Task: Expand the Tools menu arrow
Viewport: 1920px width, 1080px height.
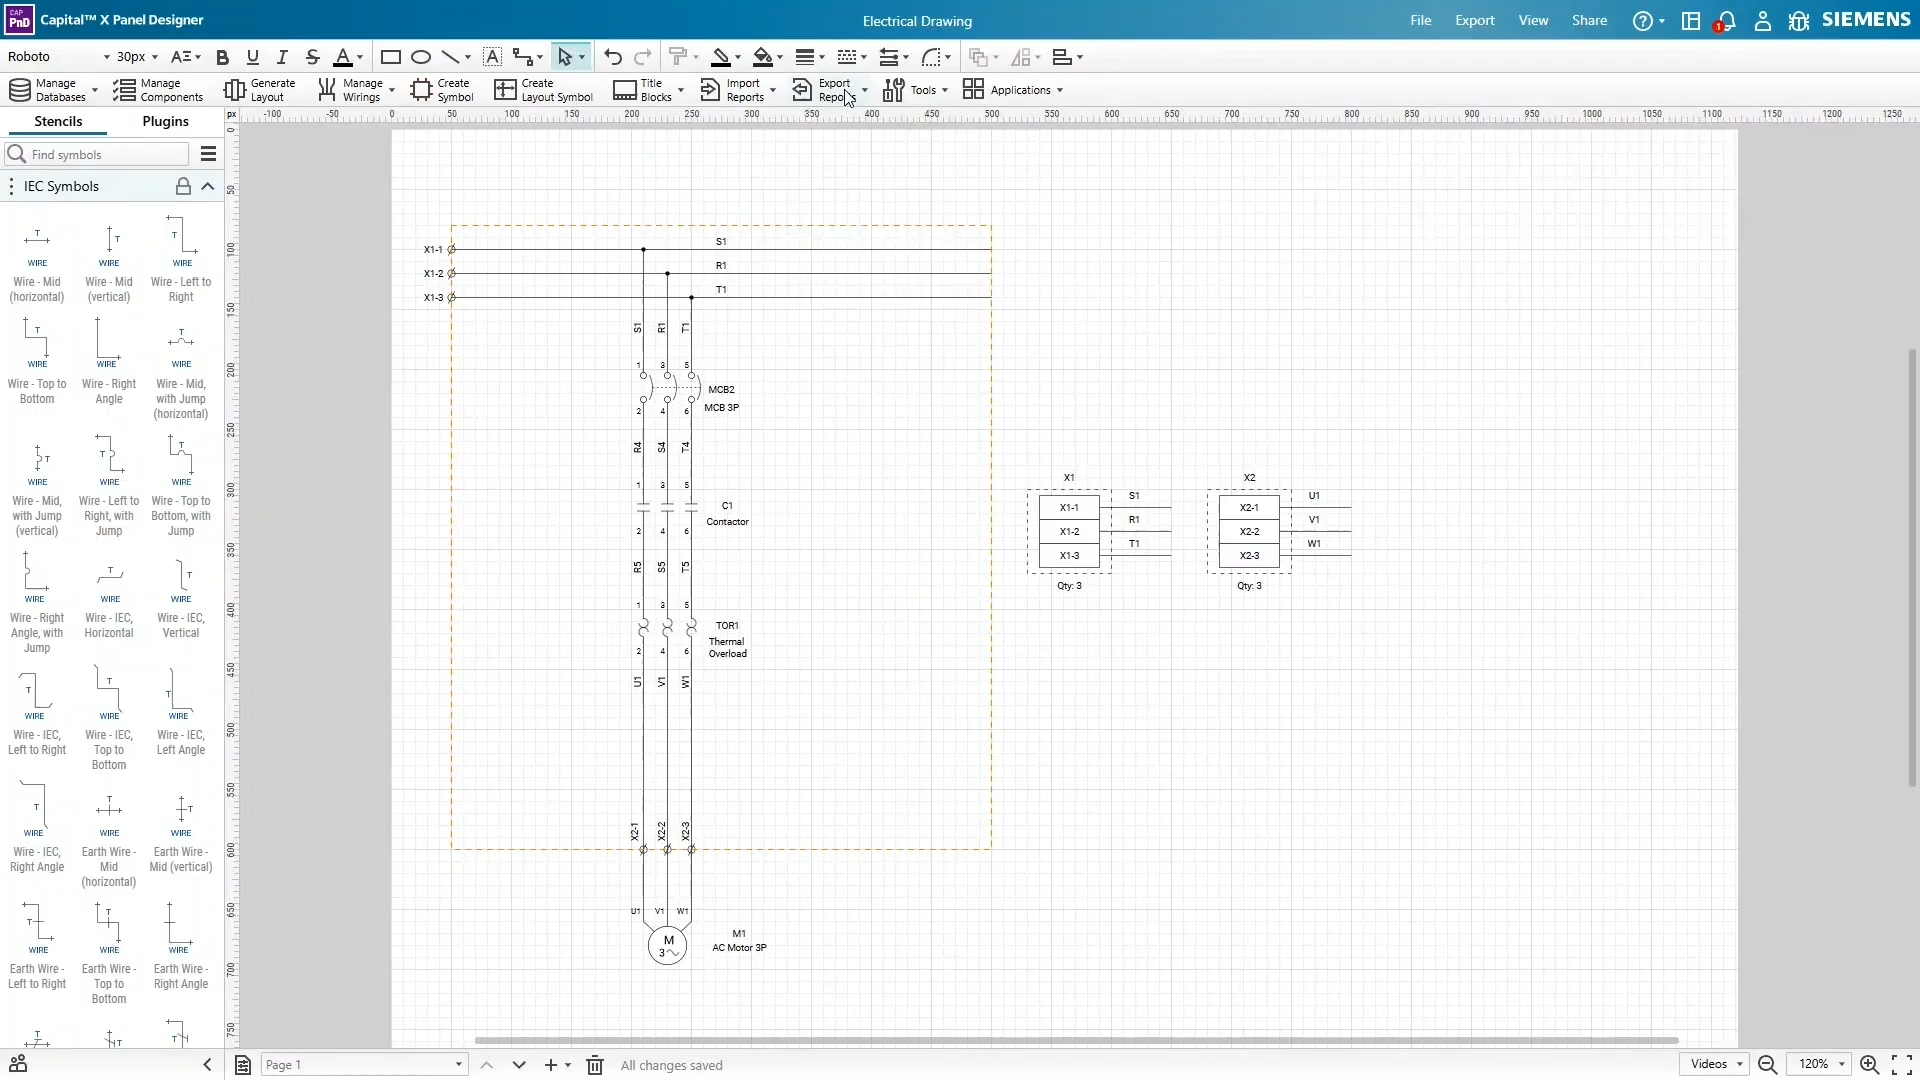Action: pyautogui.click(x=944, y=90)
